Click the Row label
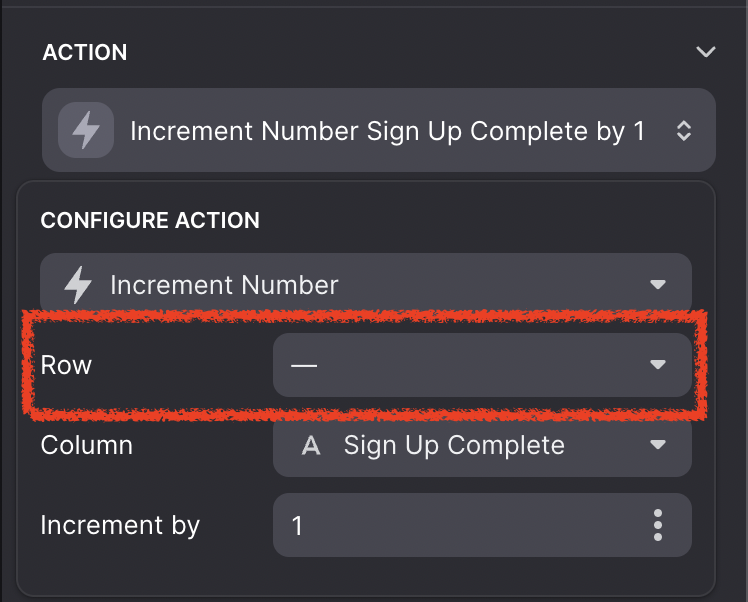The image size is (748, 602). click(66, 365)
